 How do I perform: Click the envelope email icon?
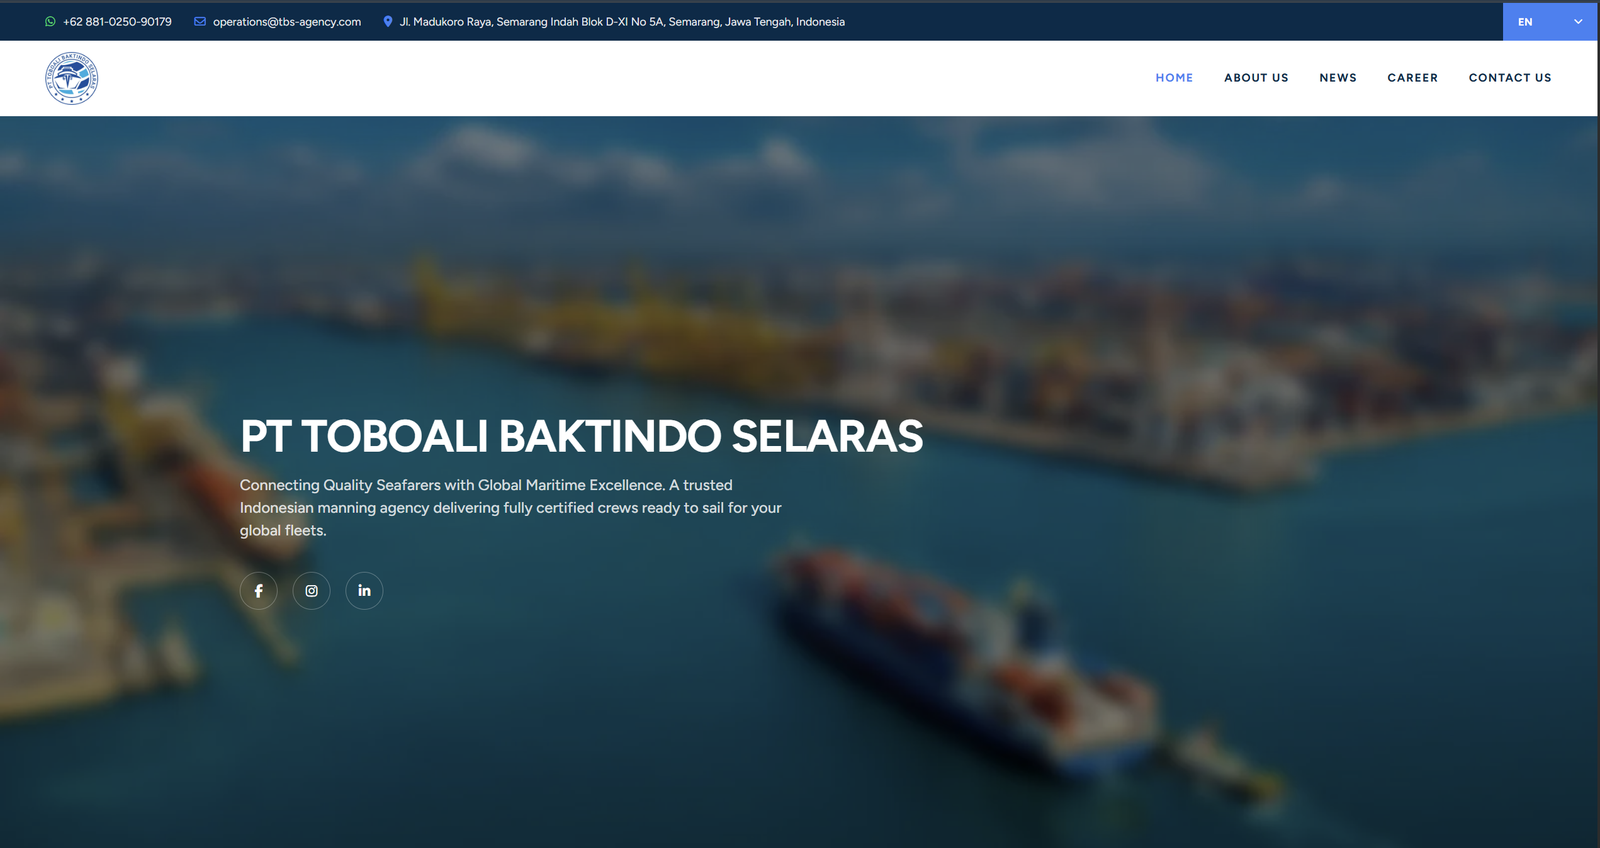[200, 21]
